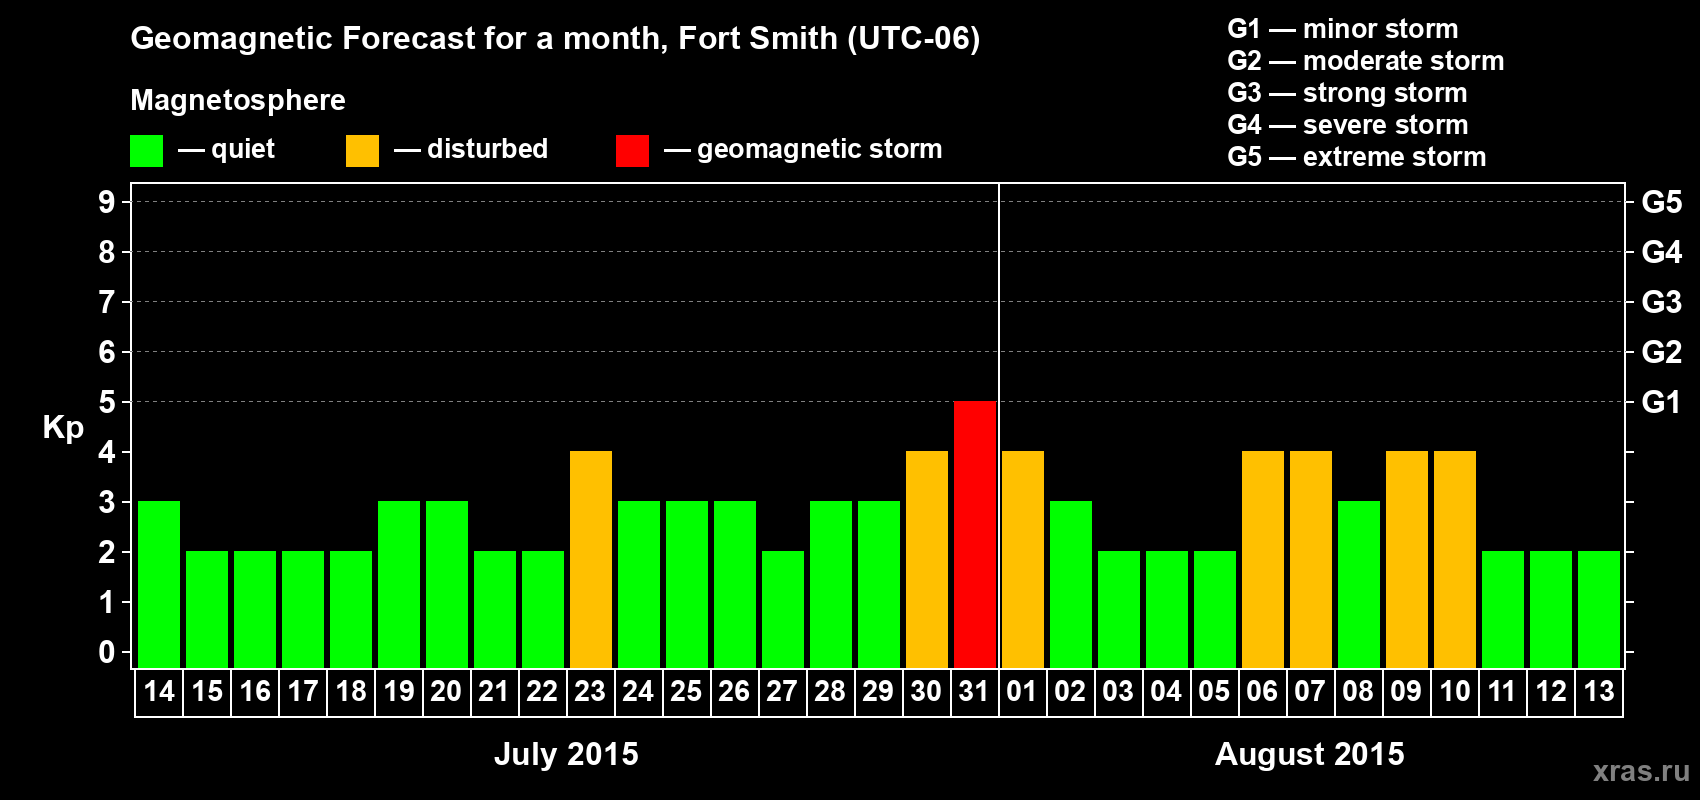This screenshot has height=800, width=1700.
Task: Click the date label 31
Action: 974,691
